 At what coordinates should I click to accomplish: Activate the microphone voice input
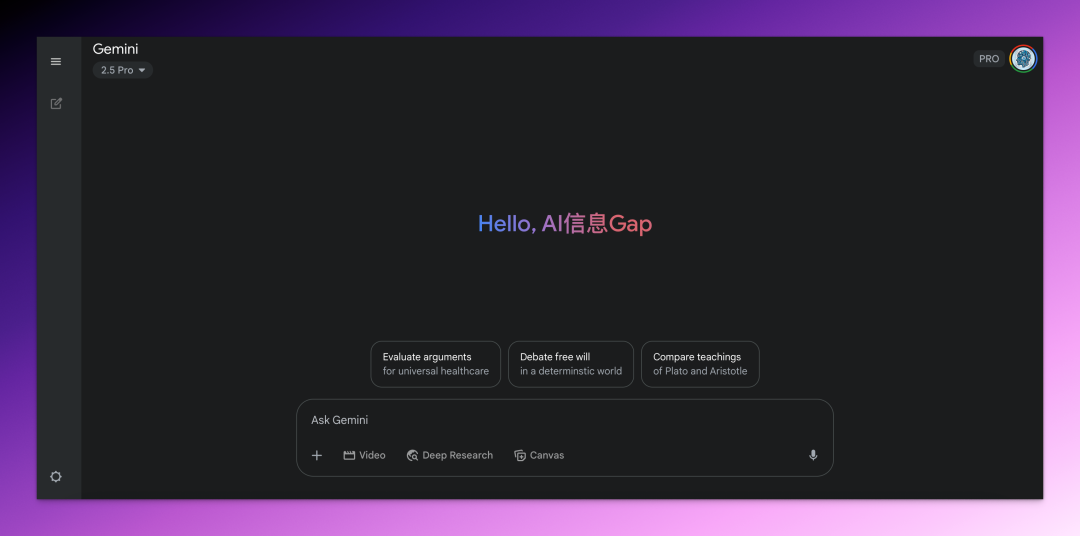(x=813, y=455)
